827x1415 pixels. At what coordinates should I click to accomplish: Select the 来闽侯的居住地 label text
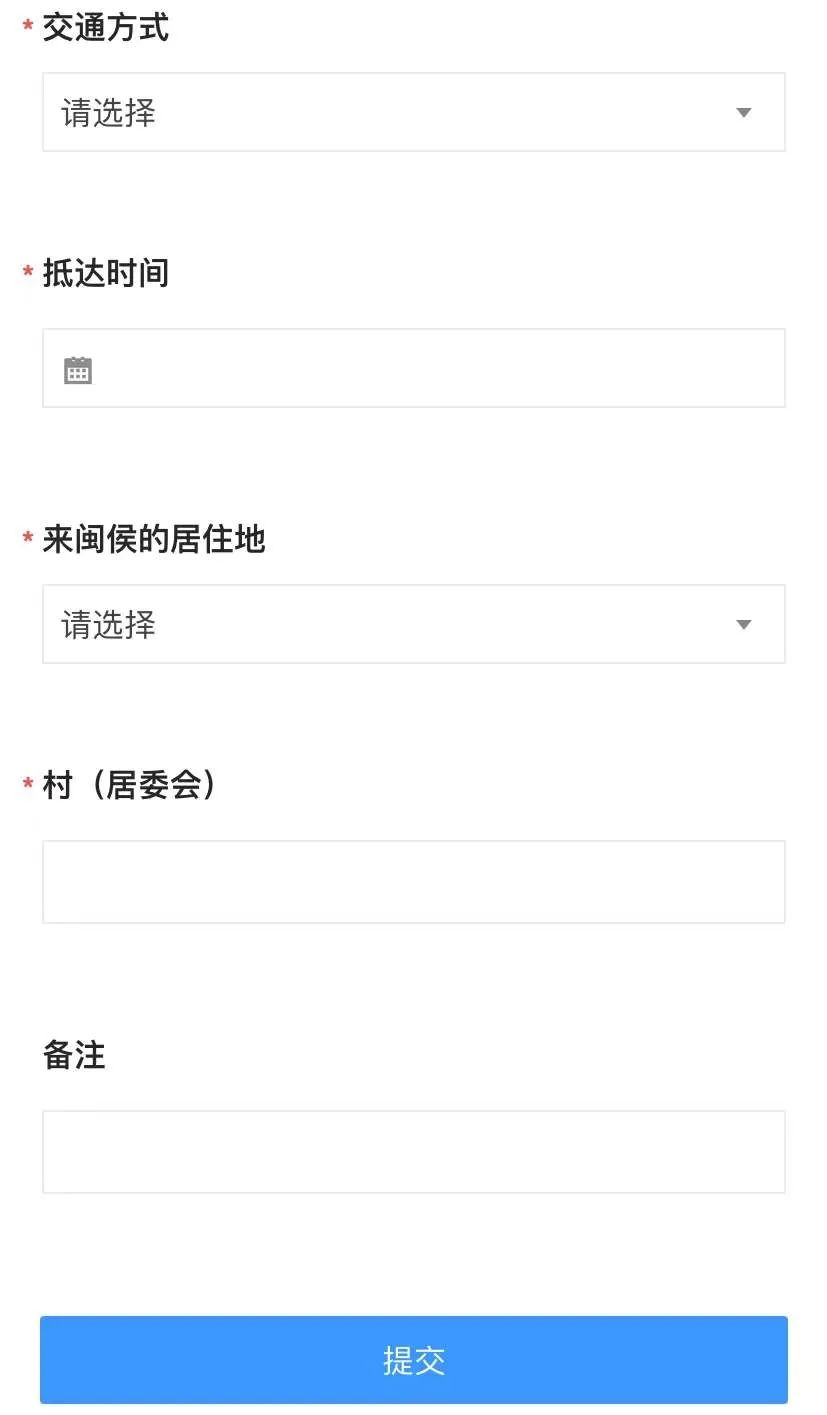click(153, 540)
